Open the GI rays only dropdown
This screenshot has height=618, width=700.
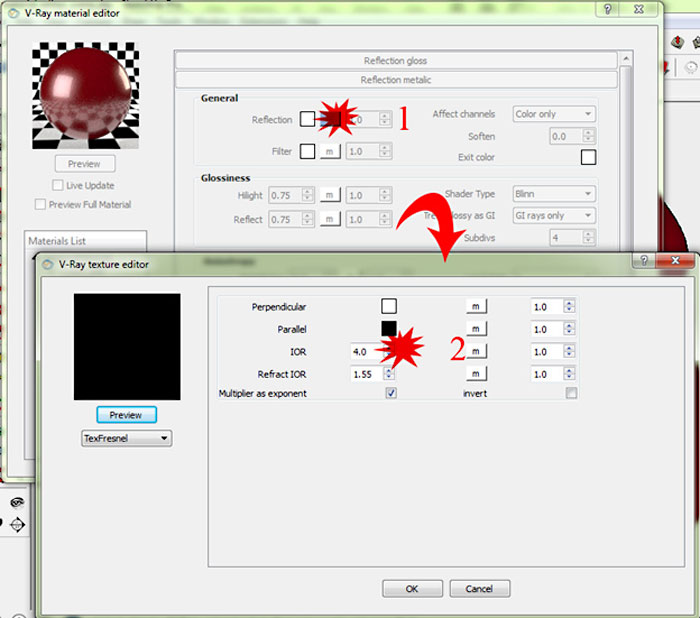coord(554,216)
